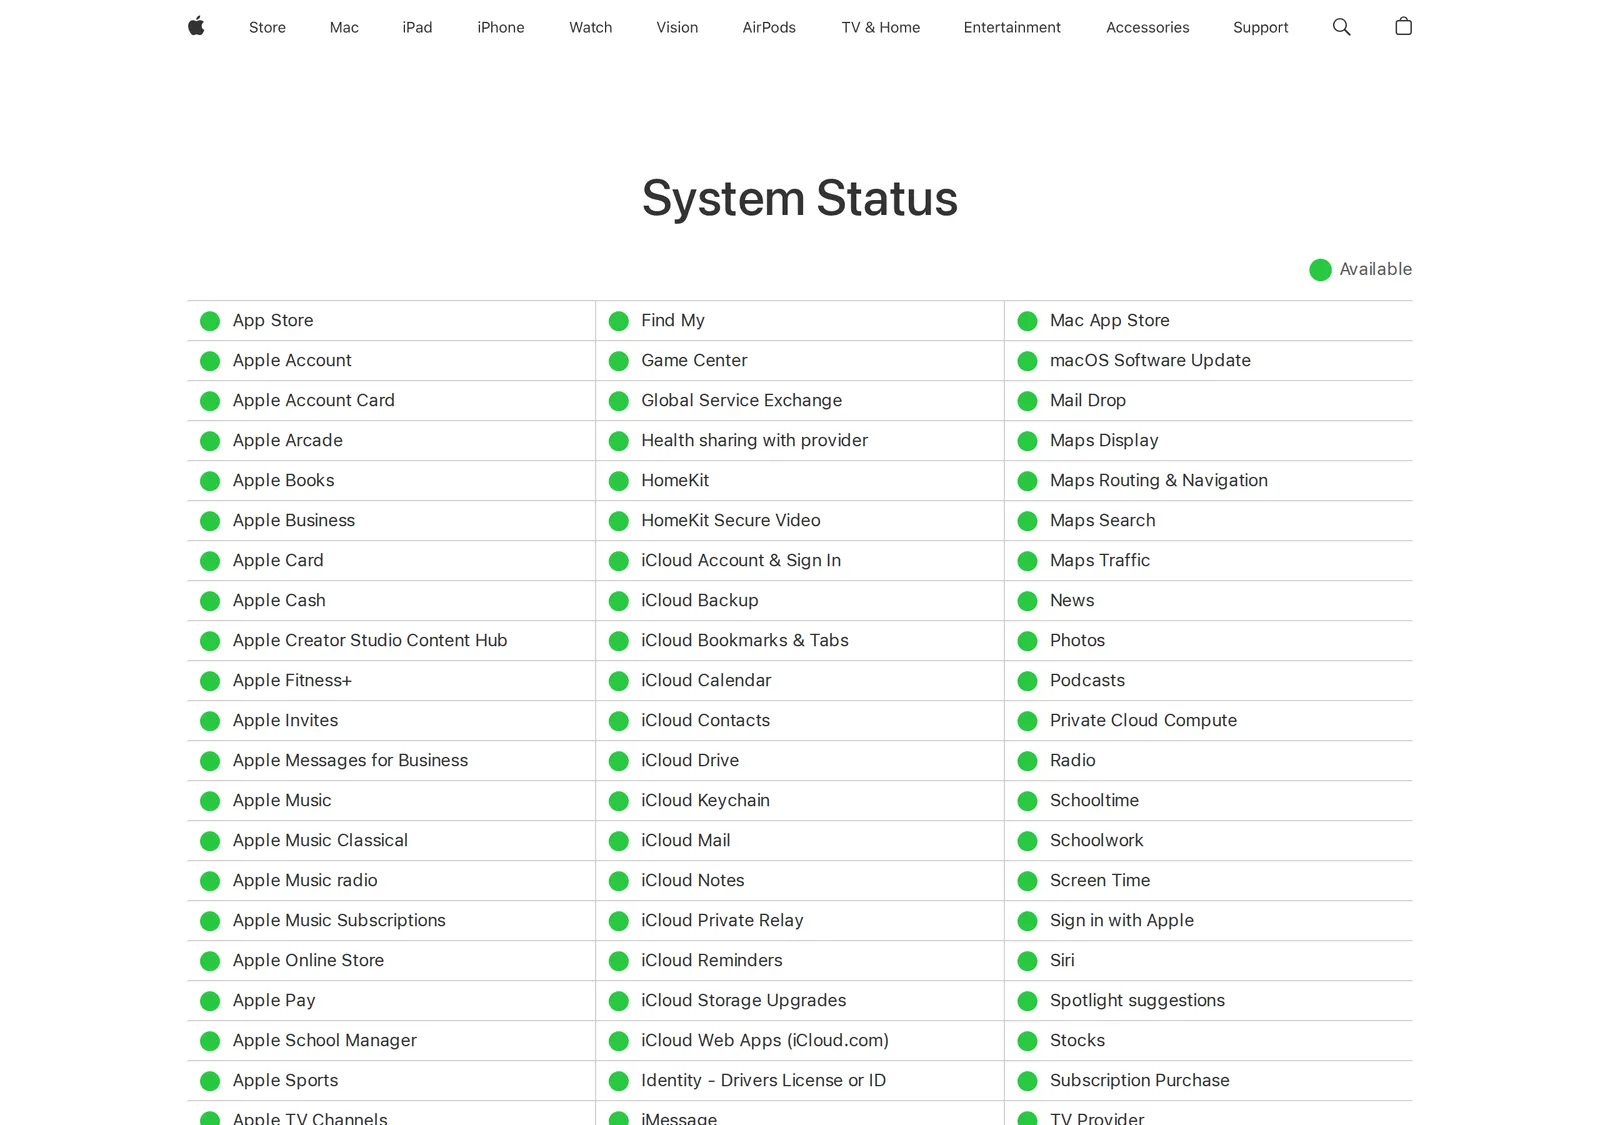This screenshot has width=1600, height=1125.
Task: Click the Apple Online Store entry
Action: 308,960
